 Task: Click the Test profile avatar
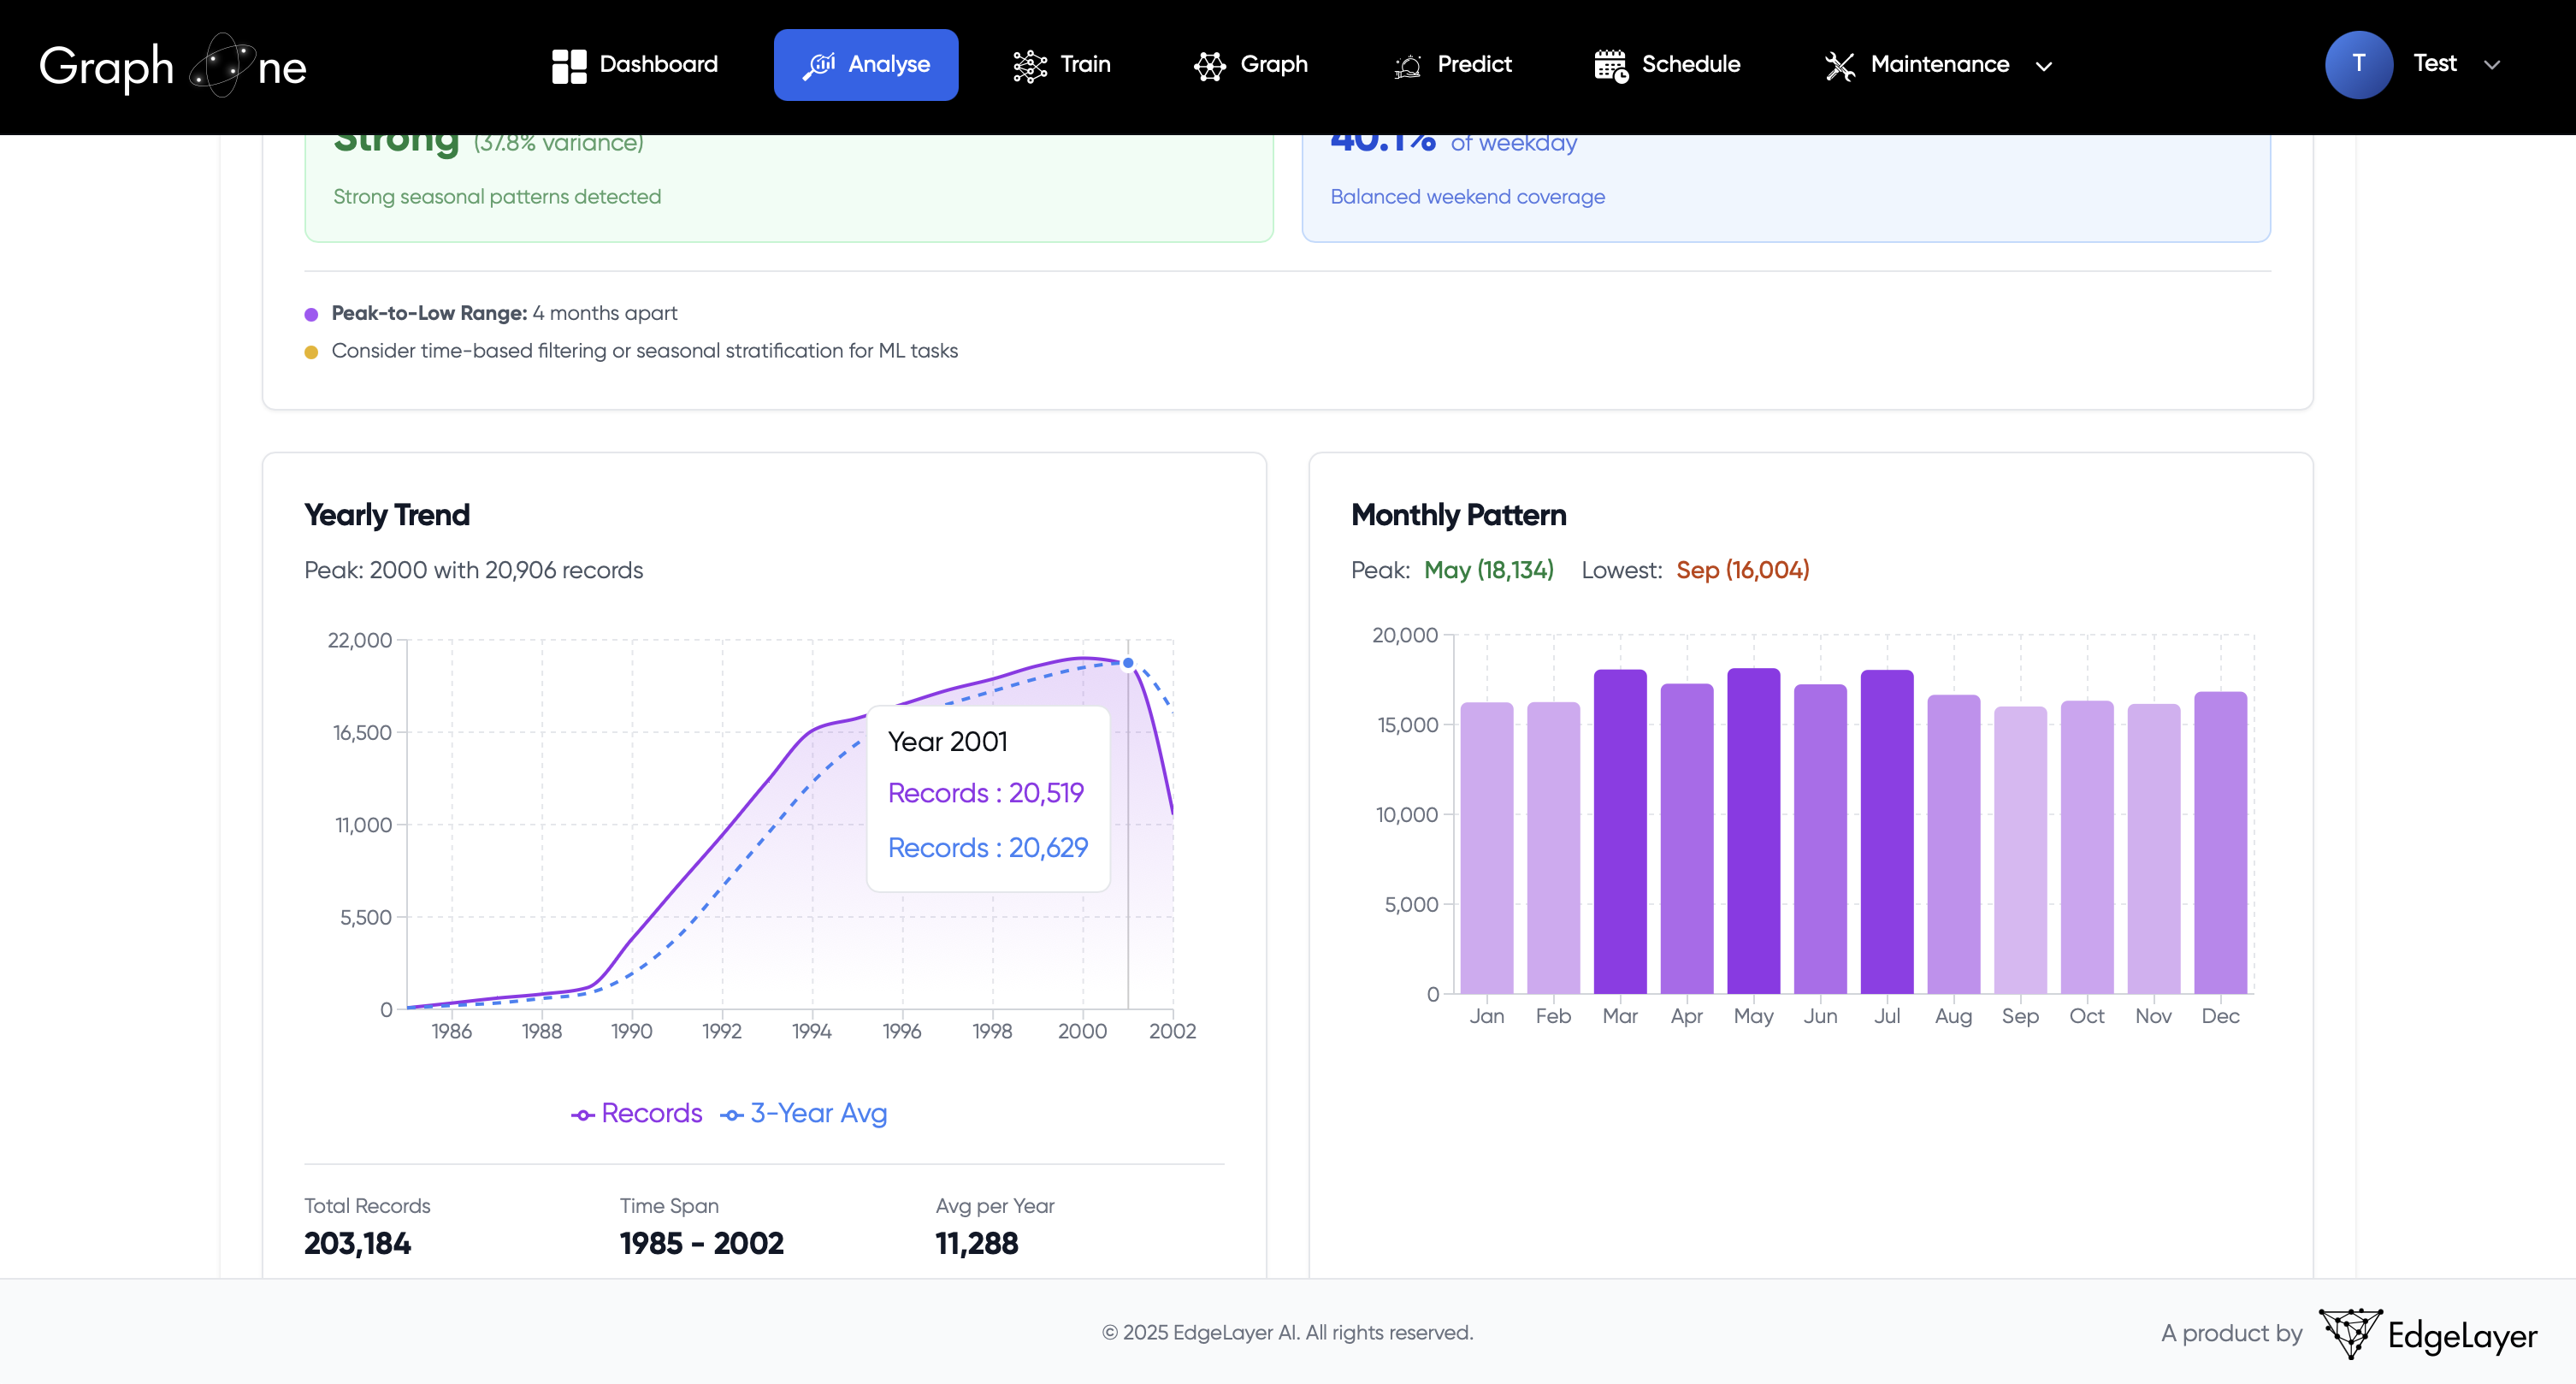point(2360,64)
